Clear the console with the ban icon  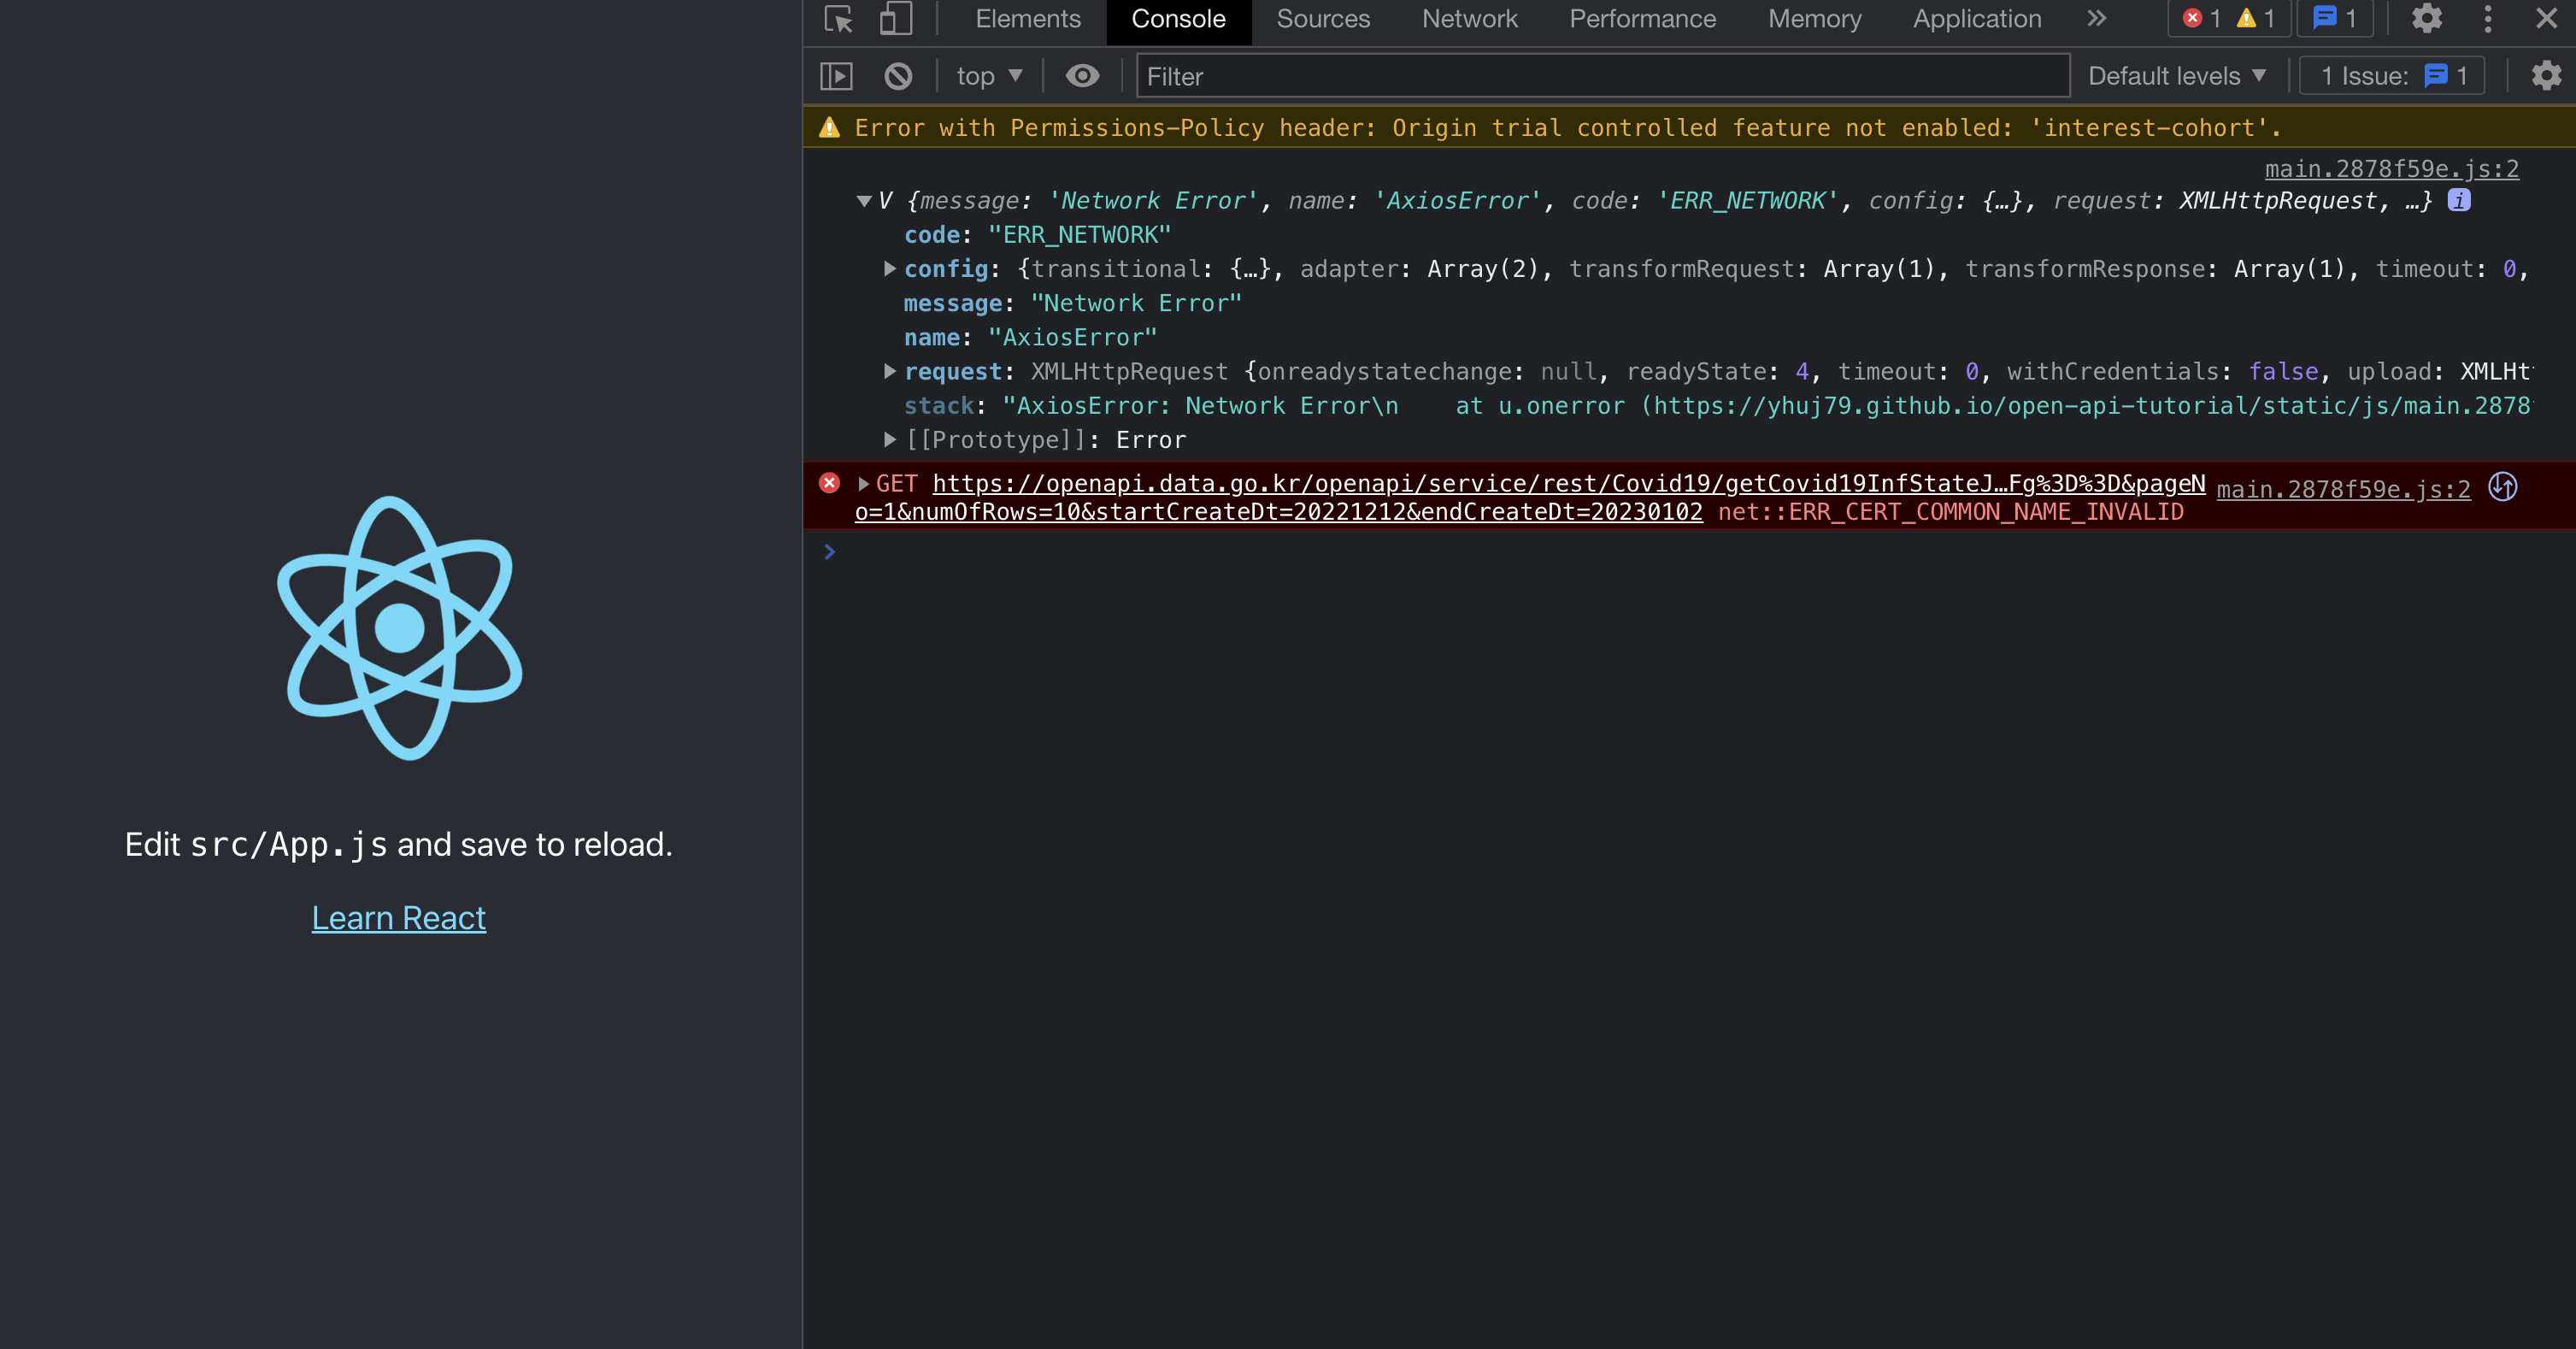(x=898, y=76)
